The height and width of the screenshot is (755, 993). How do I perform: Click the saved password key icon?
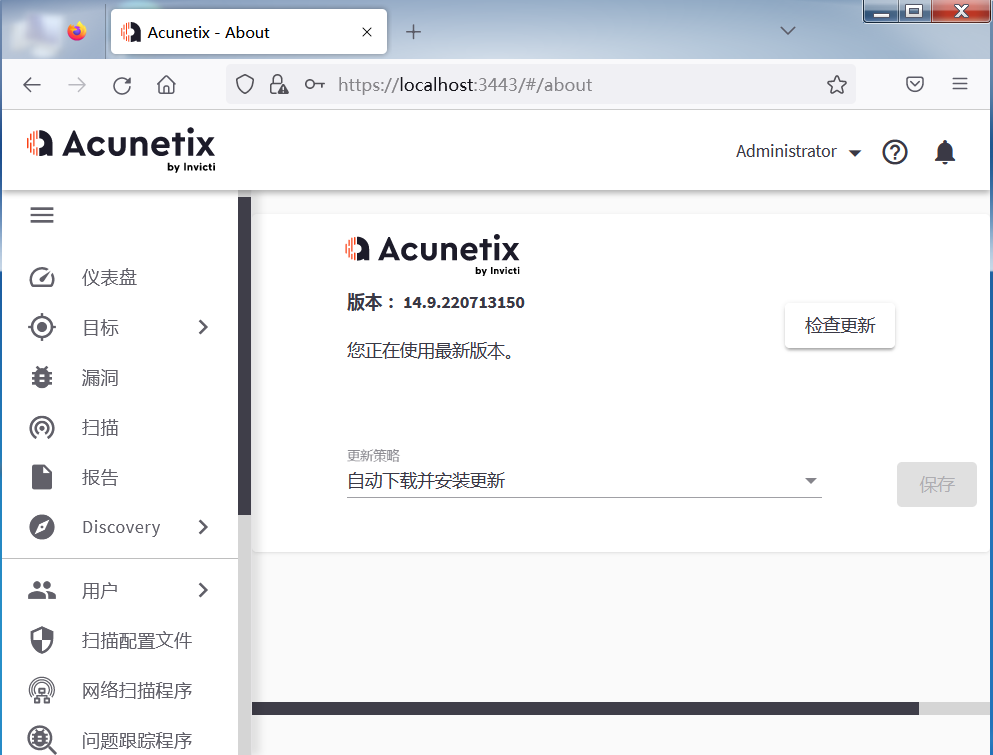point(315,84)
